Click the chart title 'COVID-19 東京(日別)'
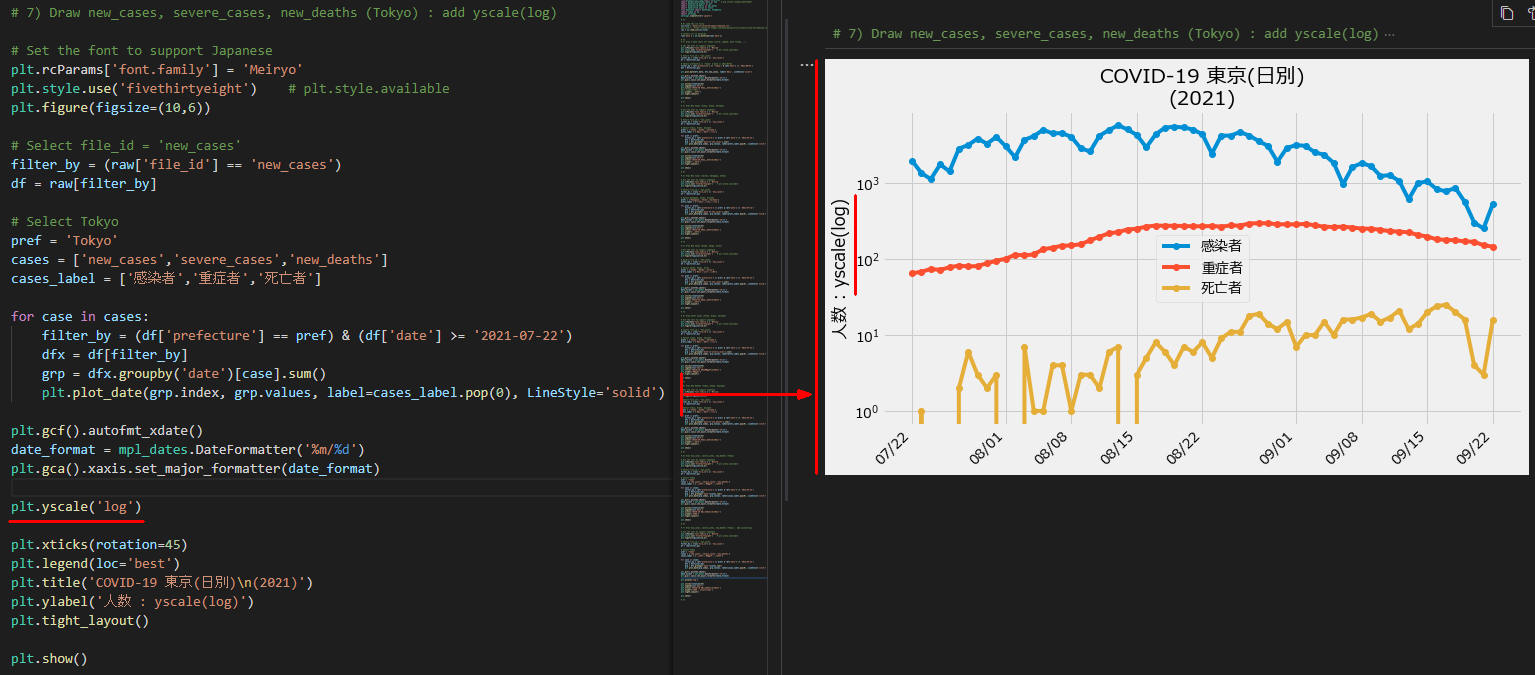This screenshot has width=1535, height=675. click(1202, 76)
